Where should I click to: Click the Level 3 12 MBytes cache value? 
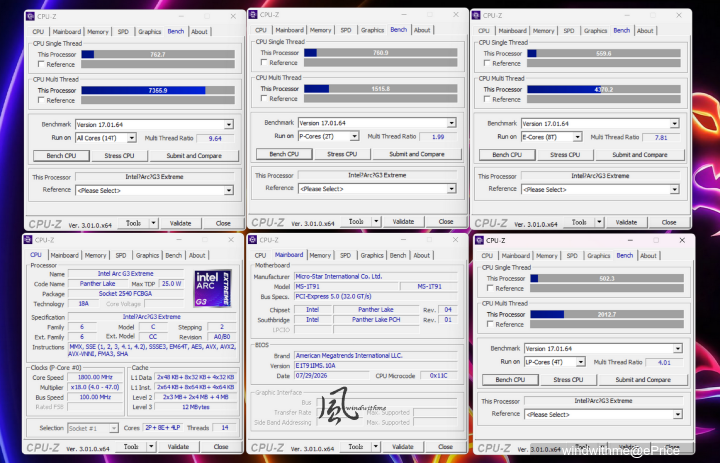pyautogui.click(x=196, y=407)
